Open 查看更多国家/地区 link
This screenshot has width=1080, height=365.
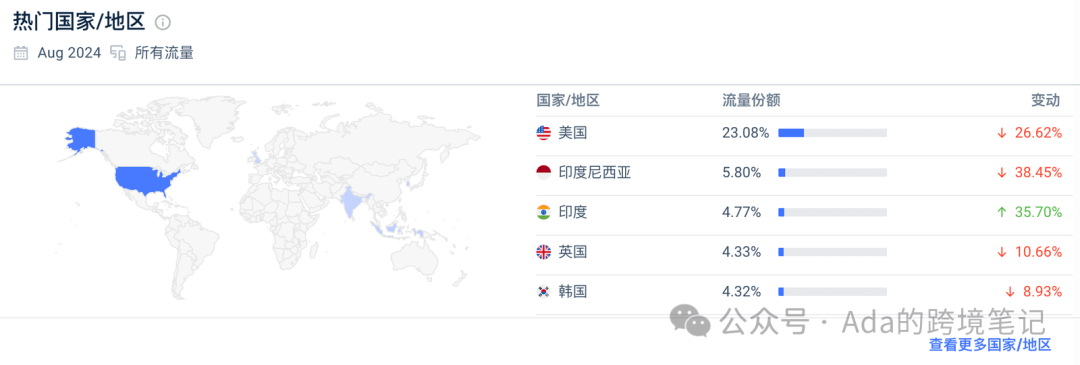[990, 345]
